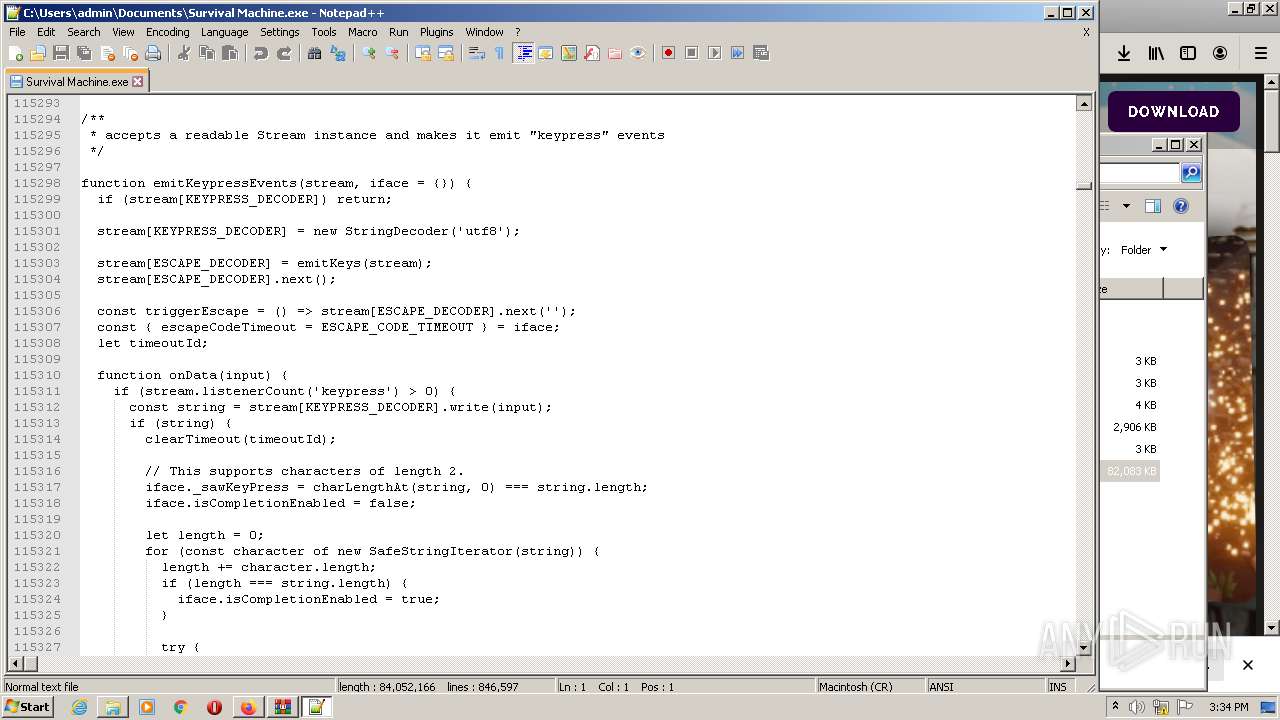Toggle word wrap in the toolbar
The height and width of the screenshot is (720, 1280).
[x=477, y=53]
